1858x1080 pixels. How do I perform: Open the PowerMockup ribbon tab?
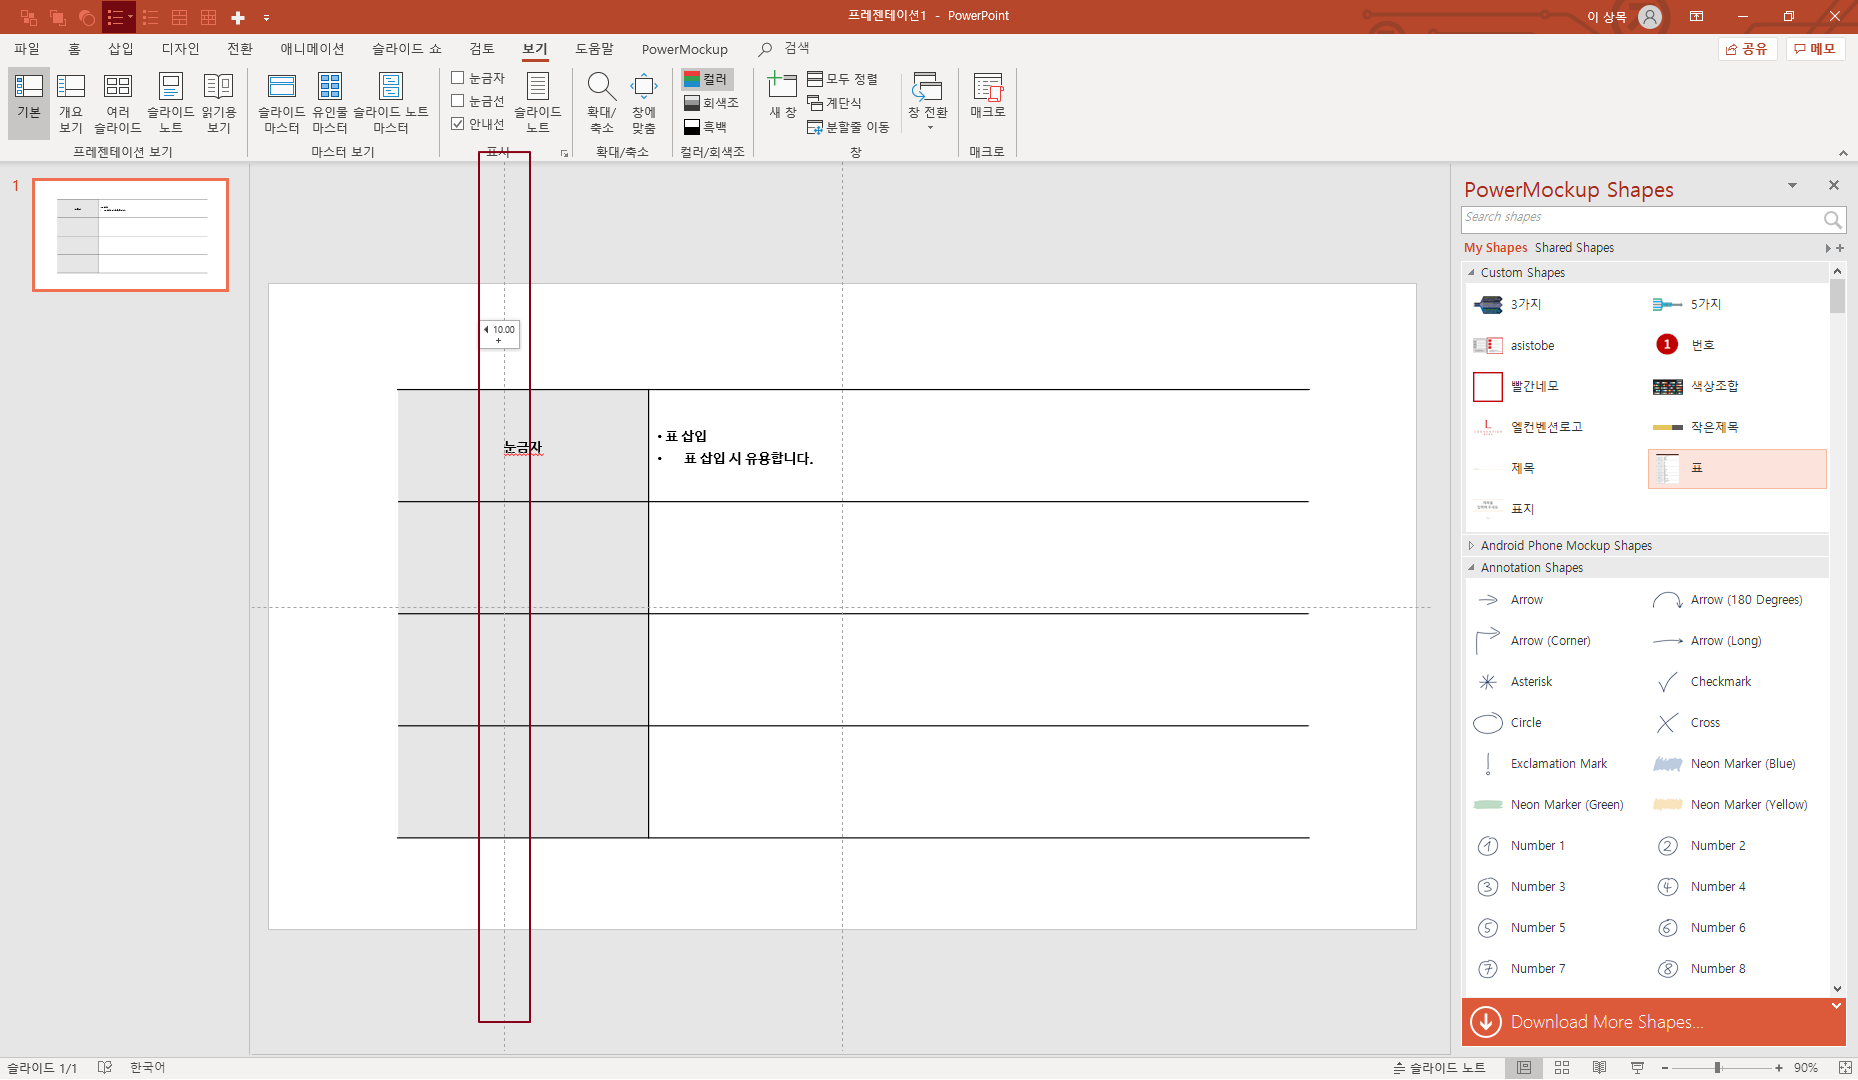685,49
